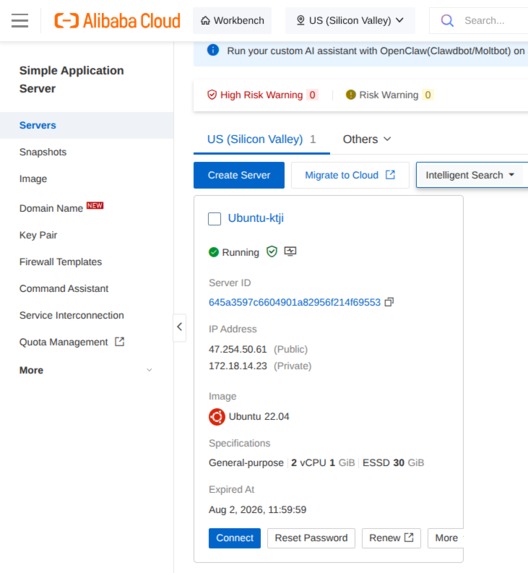Click the yellow Risk Warning icon

pos(350,95)
